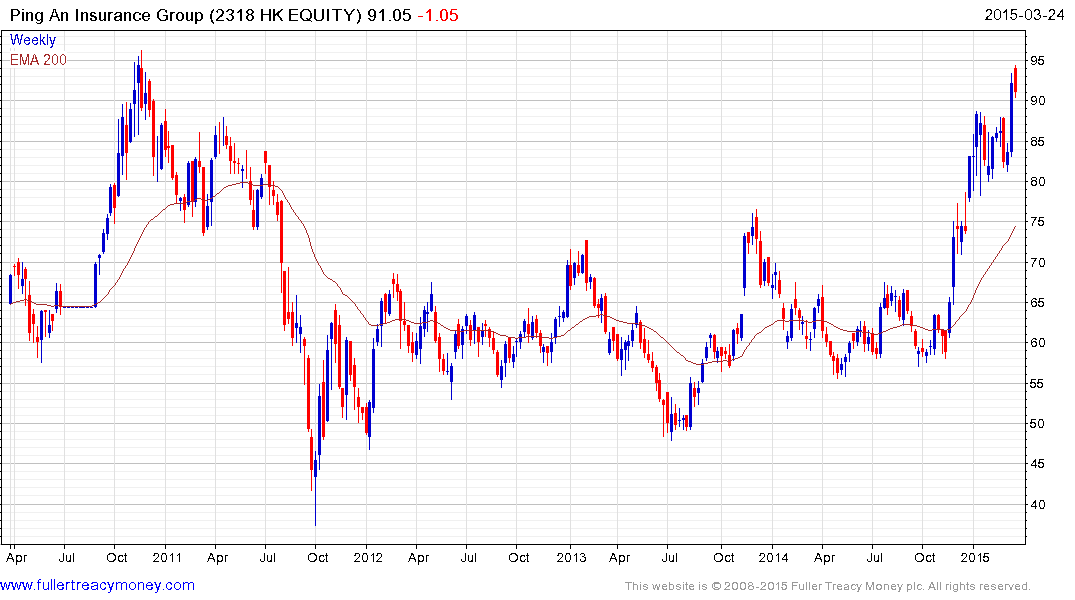The height and width of the screenshot is (600, 1075).
Task: Select the 91.05 last price value
Action: click(x=389, y=15)
